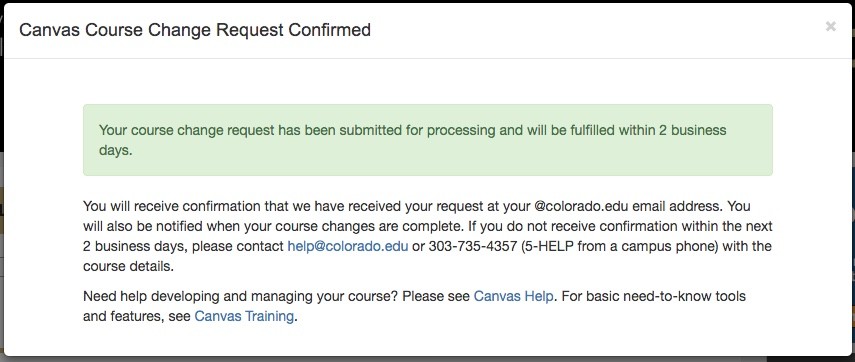The width and height of the screenshot is (855, 362).
Task: Close the Course Change Request Confirmed dialog
Action: (x=830, y=26)
